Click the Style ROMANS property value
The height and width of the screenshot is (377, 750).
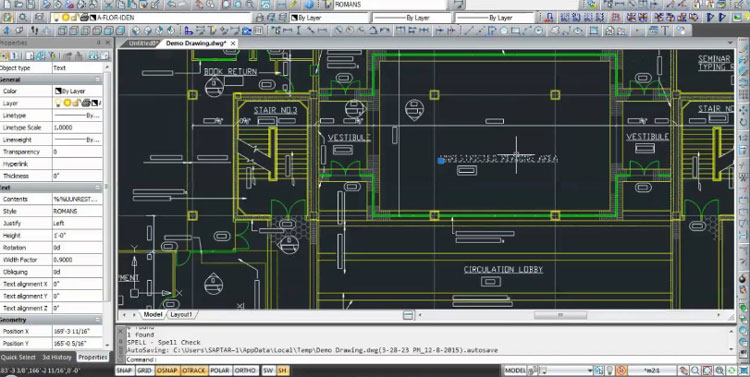click(x=77, y=211)
